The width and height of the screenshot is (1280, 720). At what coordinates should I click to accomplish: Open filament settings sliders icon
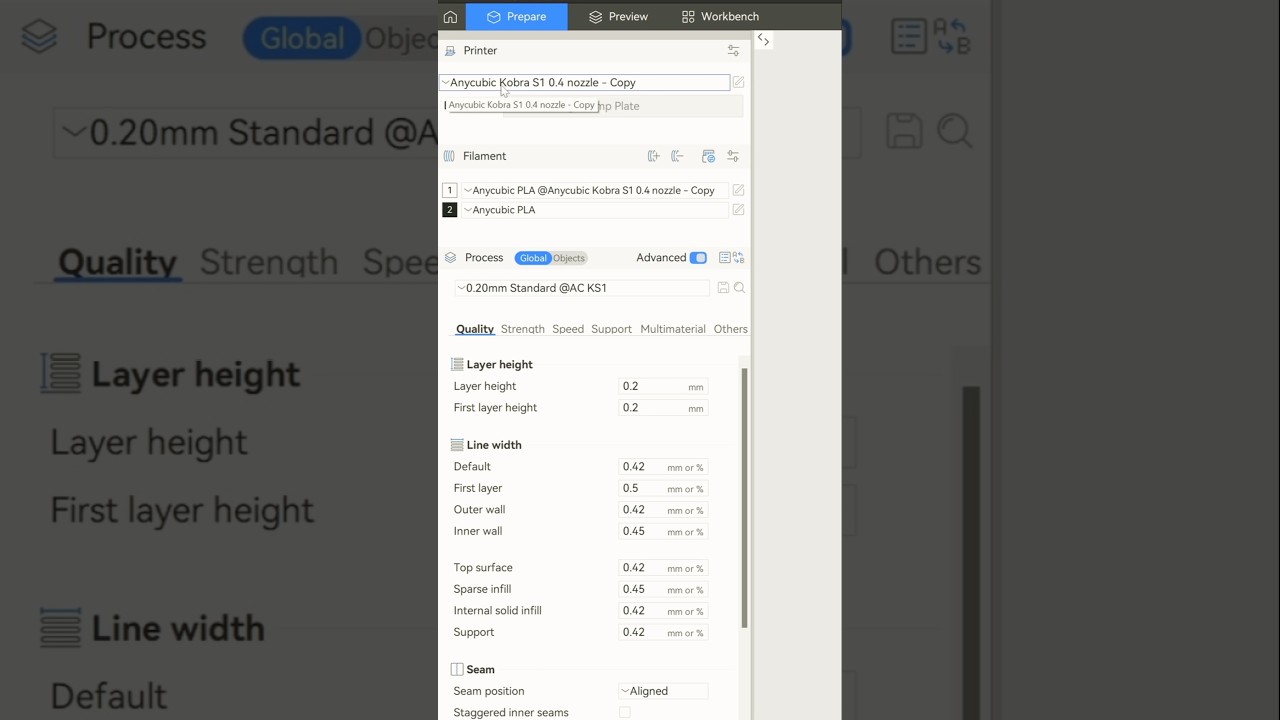(x=733, y=156)
